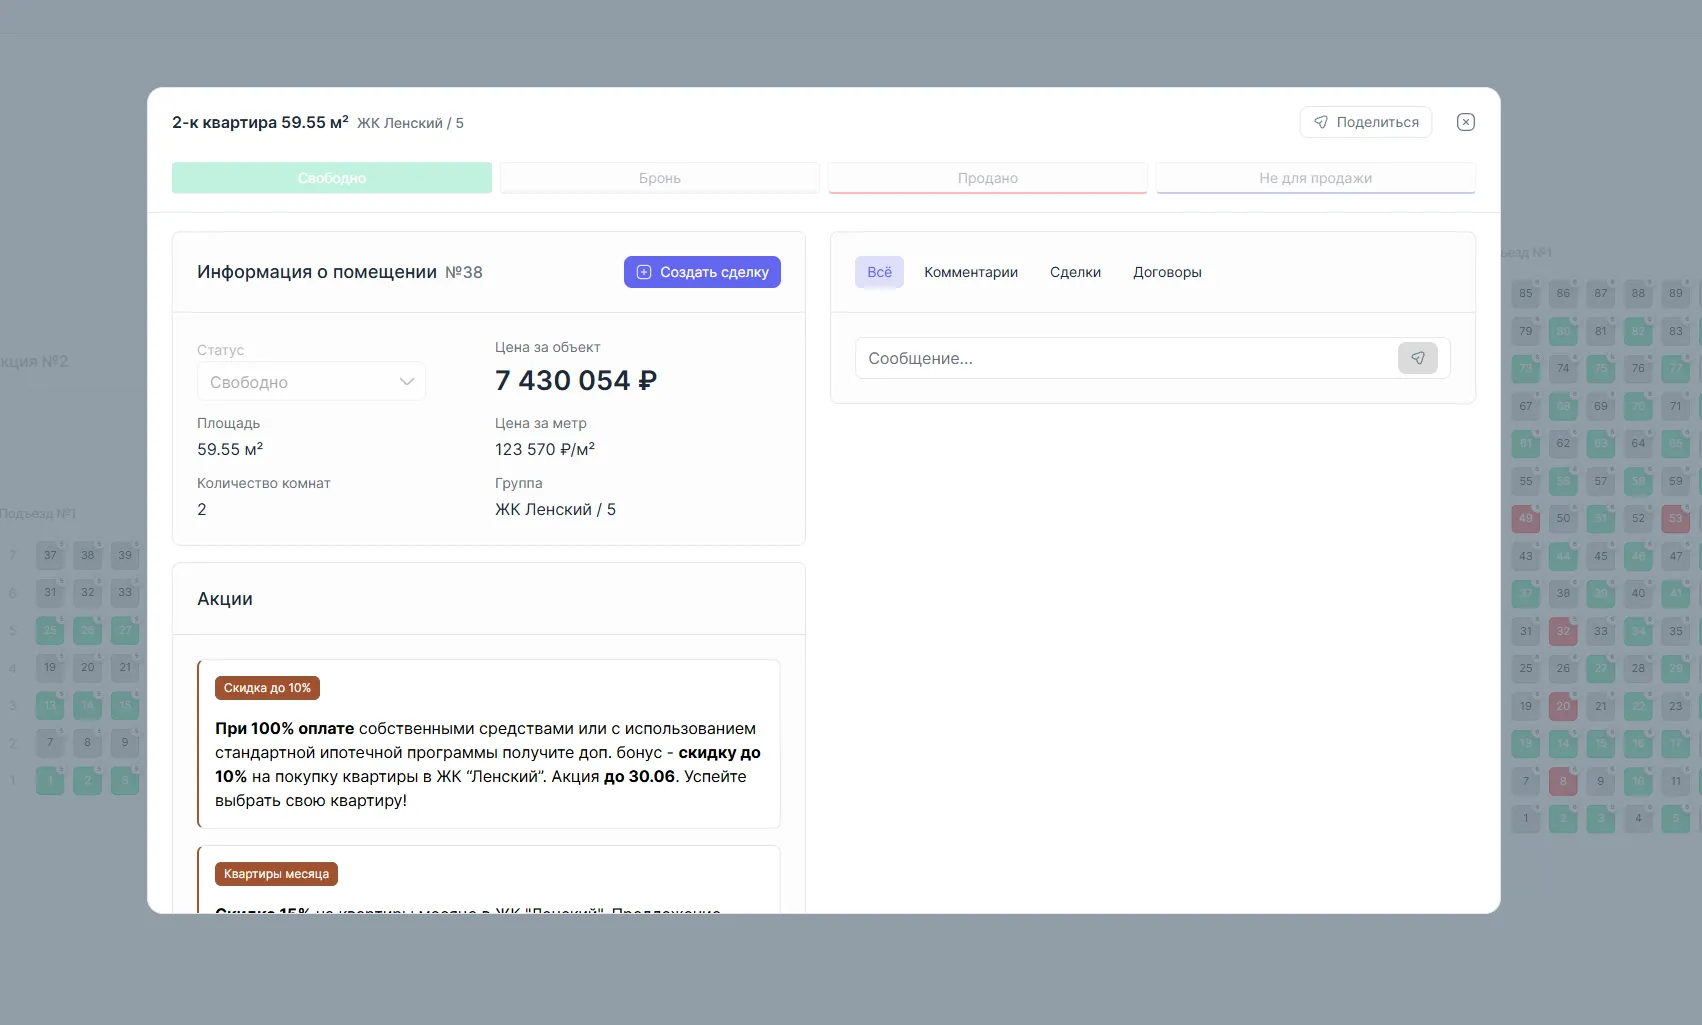Set status to Не для продажи
The height and width of the screenshot is (1025, 1702).
pos(1316,178)
